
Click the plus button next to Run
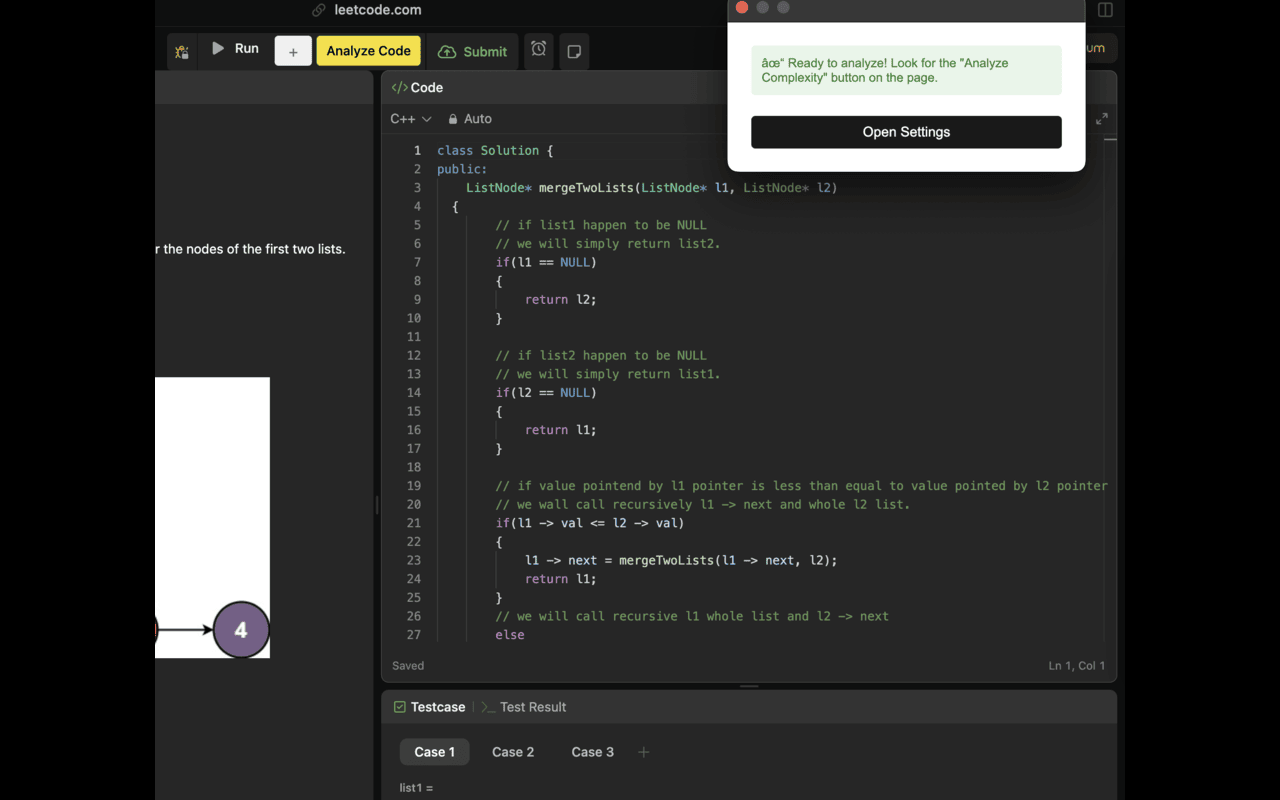(x=292, y=50)
